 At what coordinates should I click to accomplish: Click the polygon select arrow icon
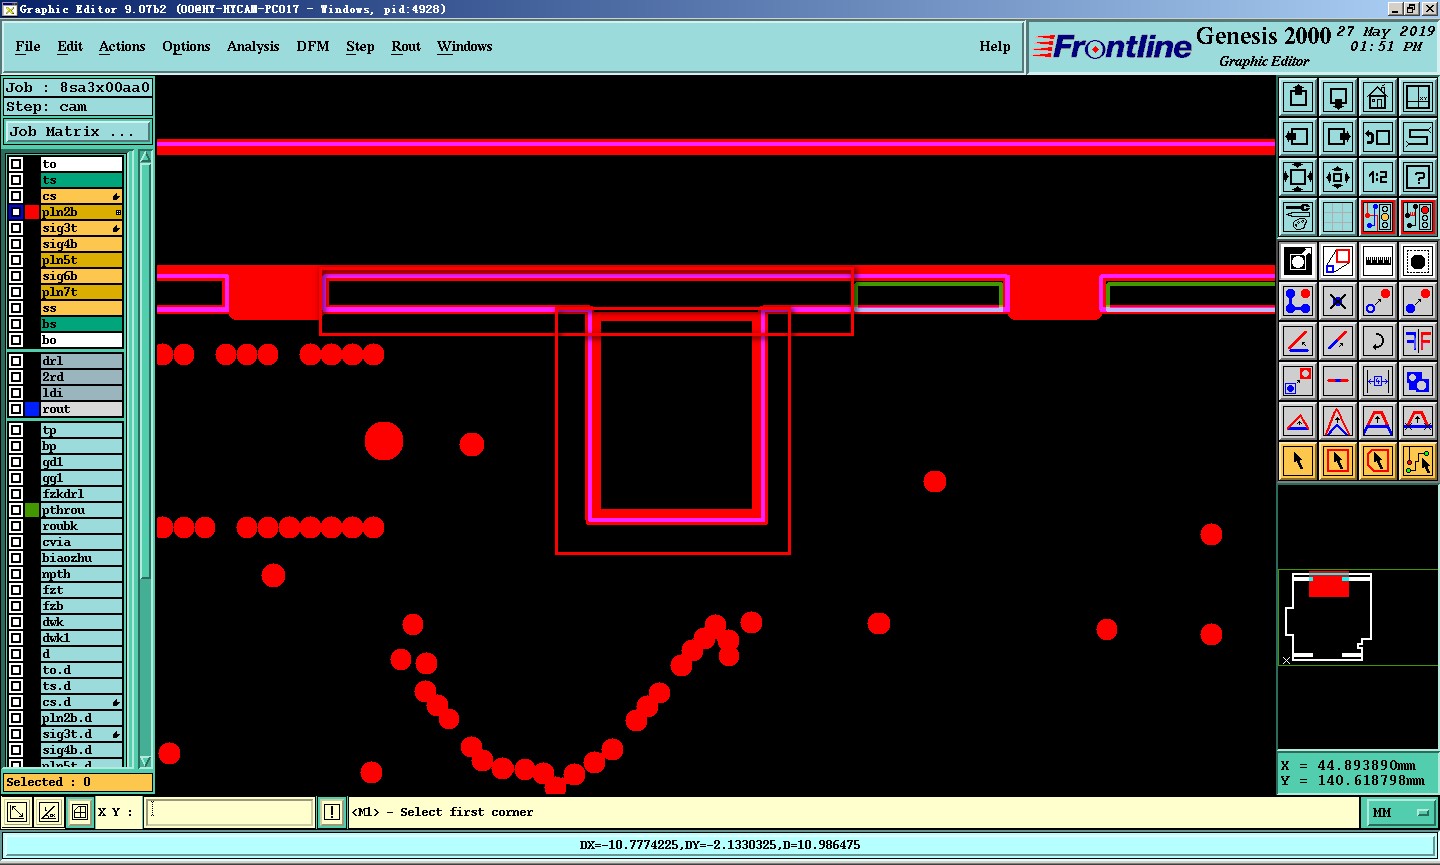(x=1377, y=461)
